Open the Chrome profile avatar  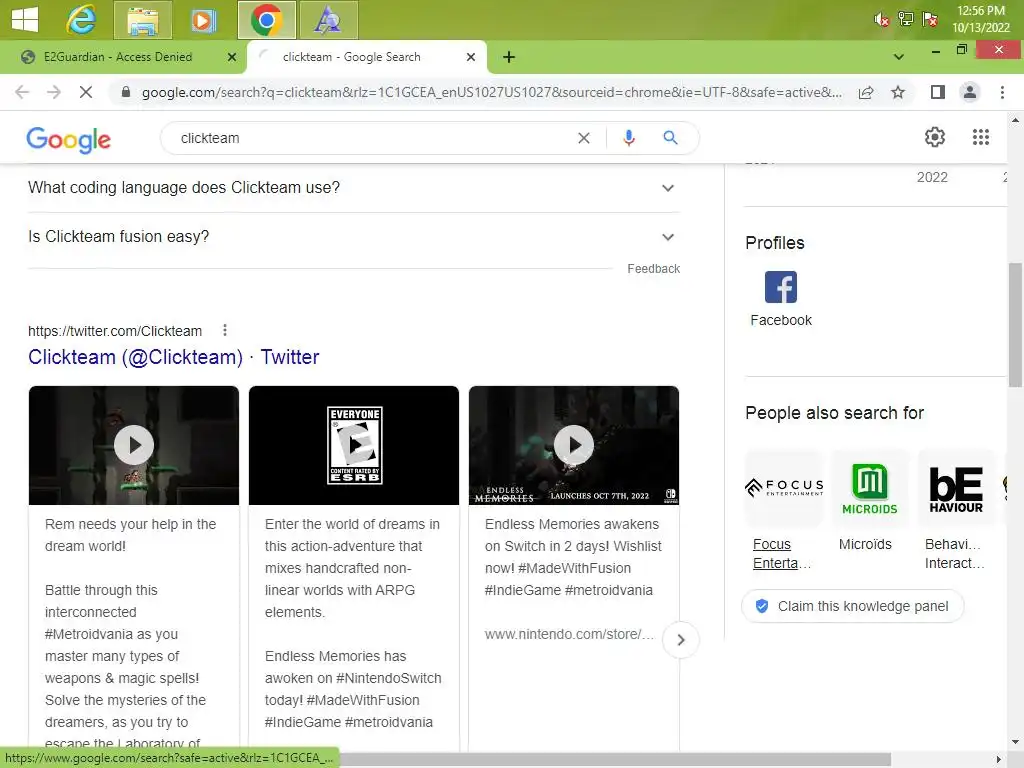(x=970, y=92)
